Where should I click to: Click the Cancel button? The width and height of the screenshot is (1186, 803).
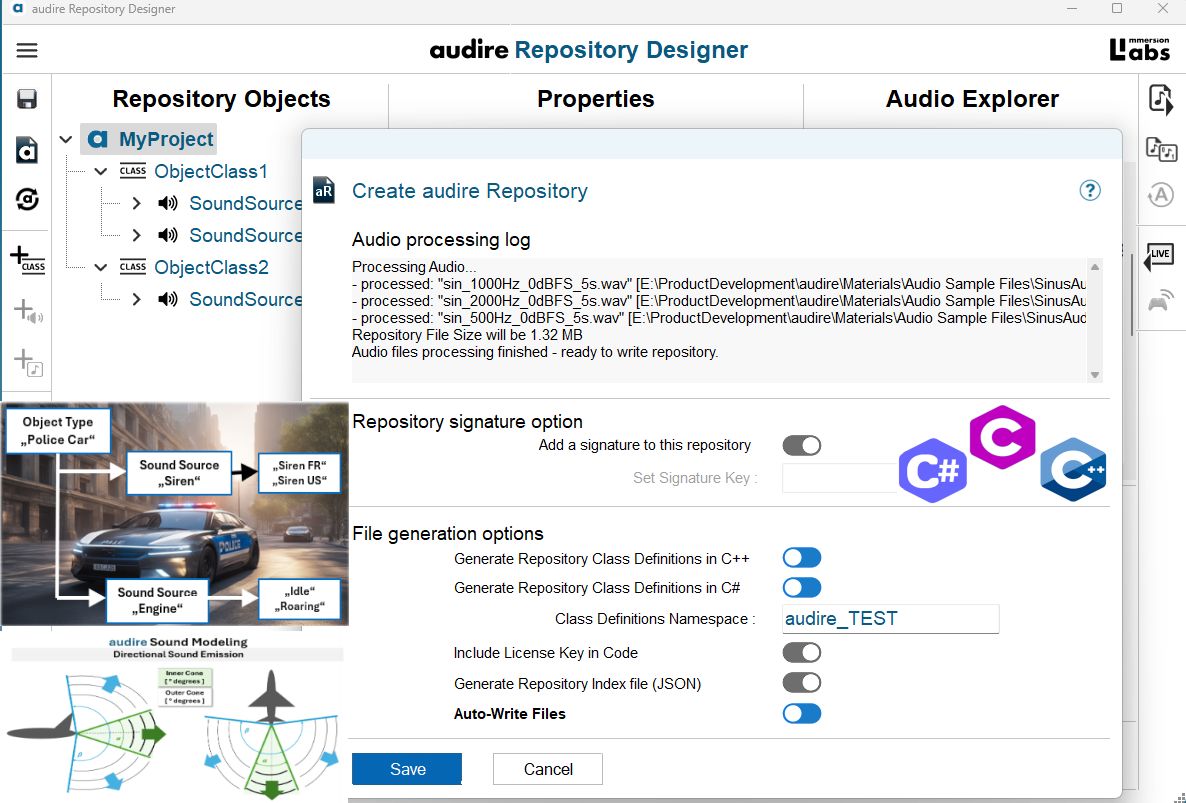point(548,769)
